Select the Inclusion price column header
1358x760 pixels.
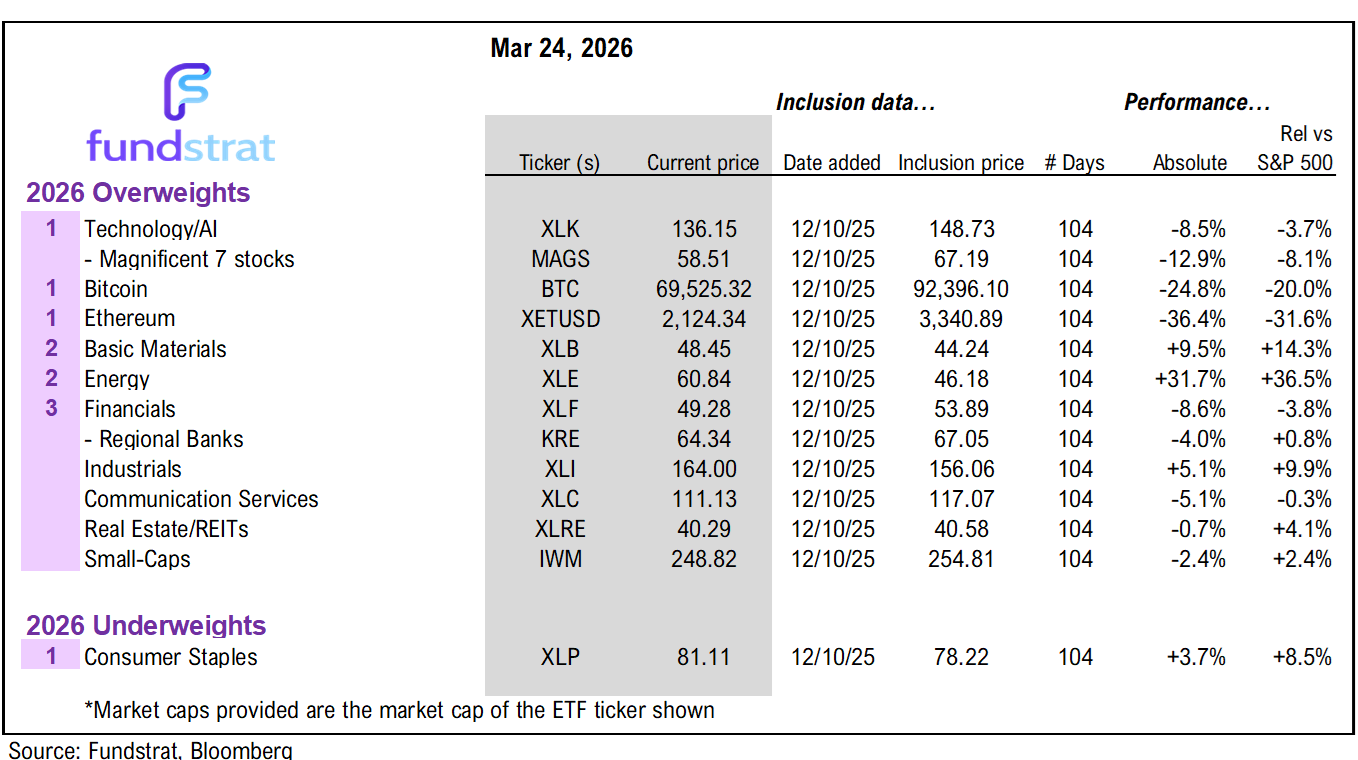(x=961, y=163)
